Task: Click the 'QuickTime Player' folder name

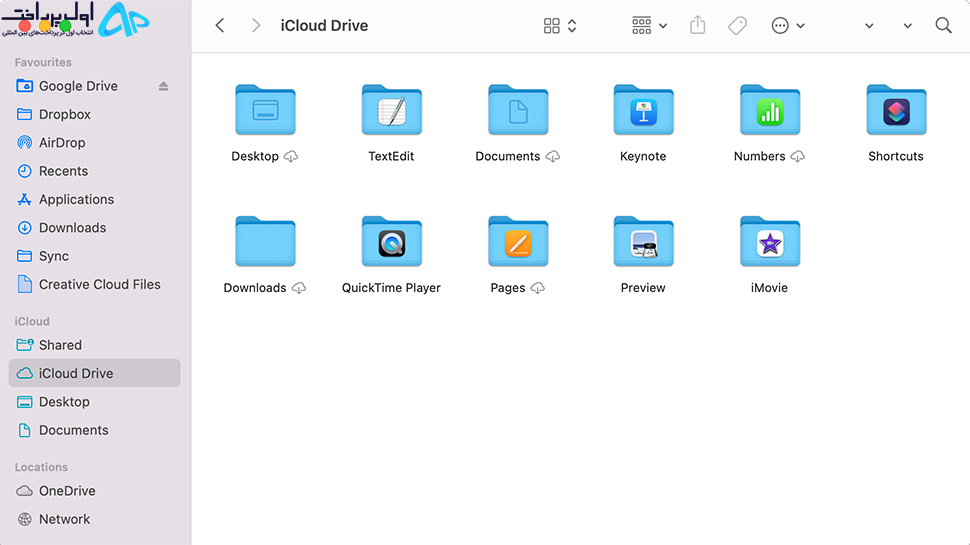Action: 391,288
